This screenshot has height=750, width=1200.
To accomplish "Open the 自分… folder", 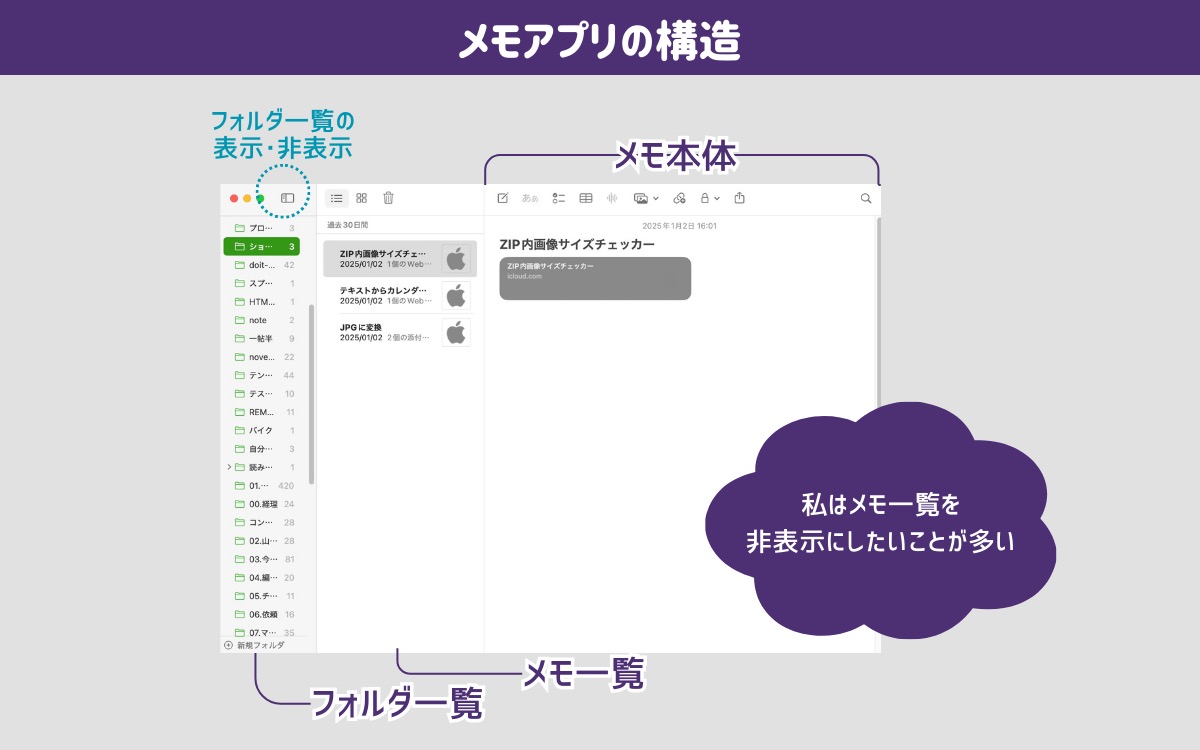I will tap(262, 448).
